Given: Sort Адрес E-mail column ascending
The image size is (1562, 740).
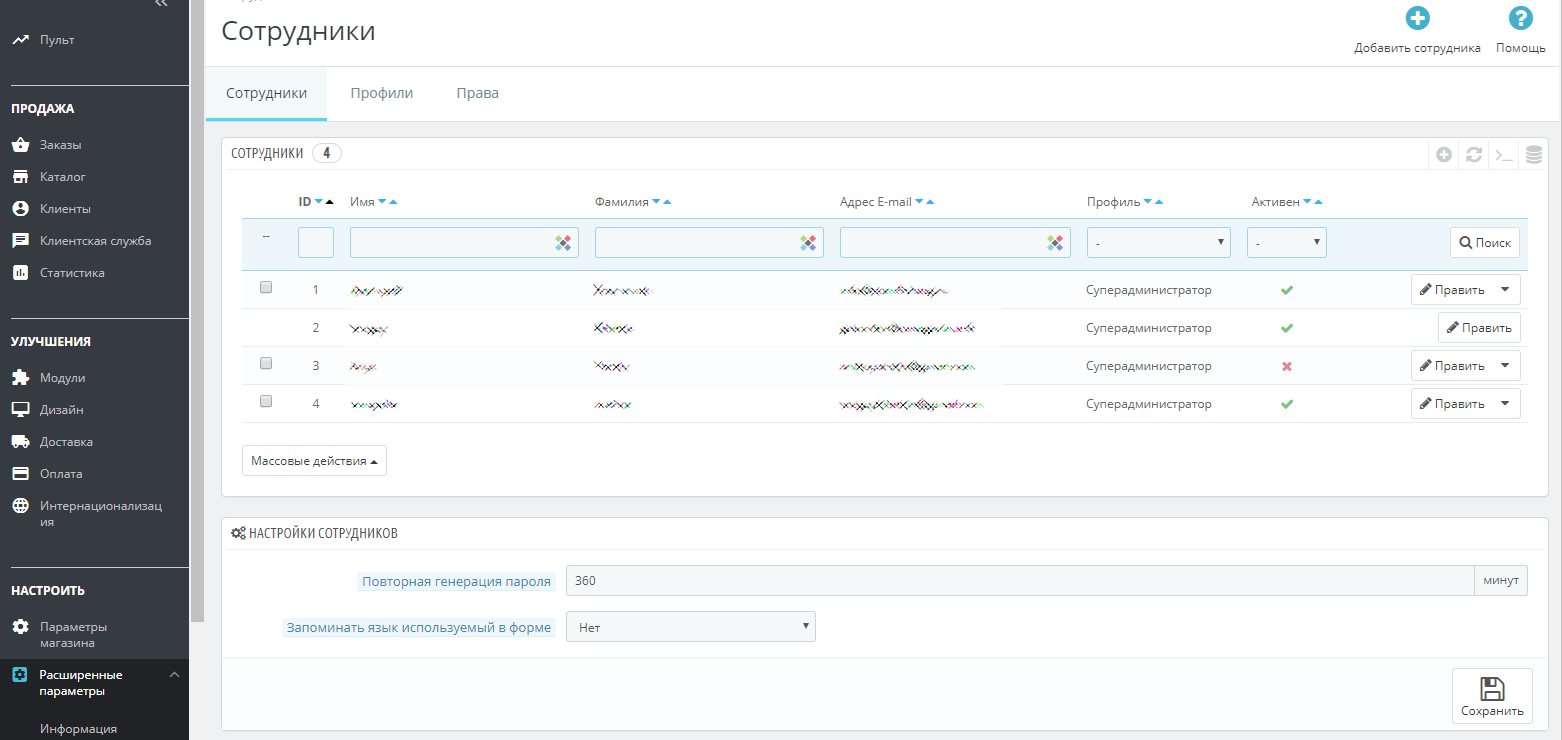Looking at the screenshot, I should tap(930, 202).
